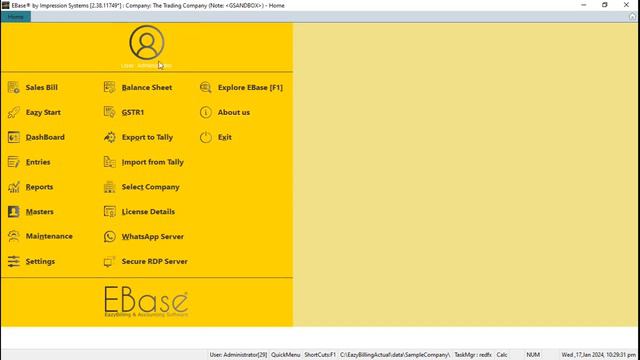Click the home icon at top right
The width and height of the screenshot is (640, 360).
click(x=632, y=16)
